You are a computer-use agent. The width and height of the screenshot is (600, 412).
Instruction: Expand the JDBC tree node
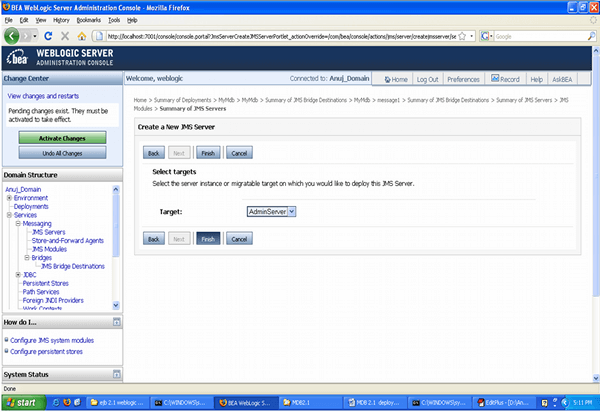click(x=17, y=274)
